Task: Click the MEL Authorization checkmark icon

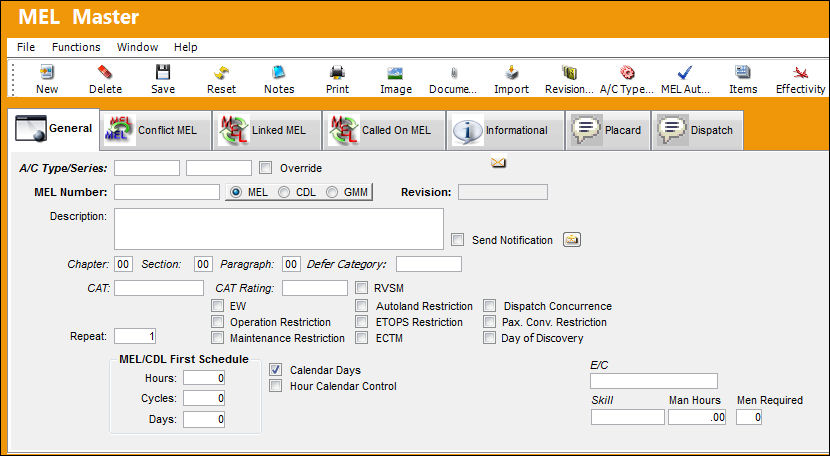Action: 685,73
